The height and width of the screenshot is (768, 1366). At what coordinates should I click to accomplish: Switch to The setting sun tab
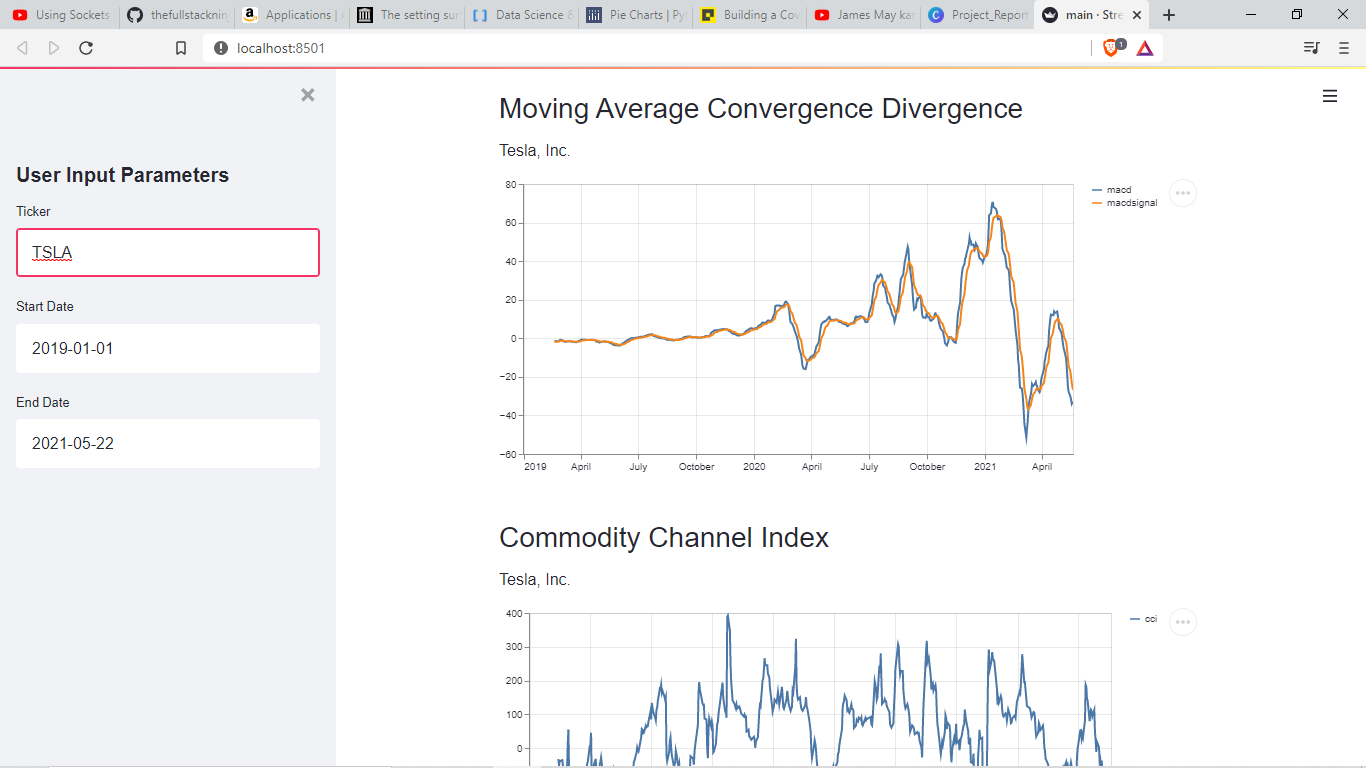tap(407, 15)
